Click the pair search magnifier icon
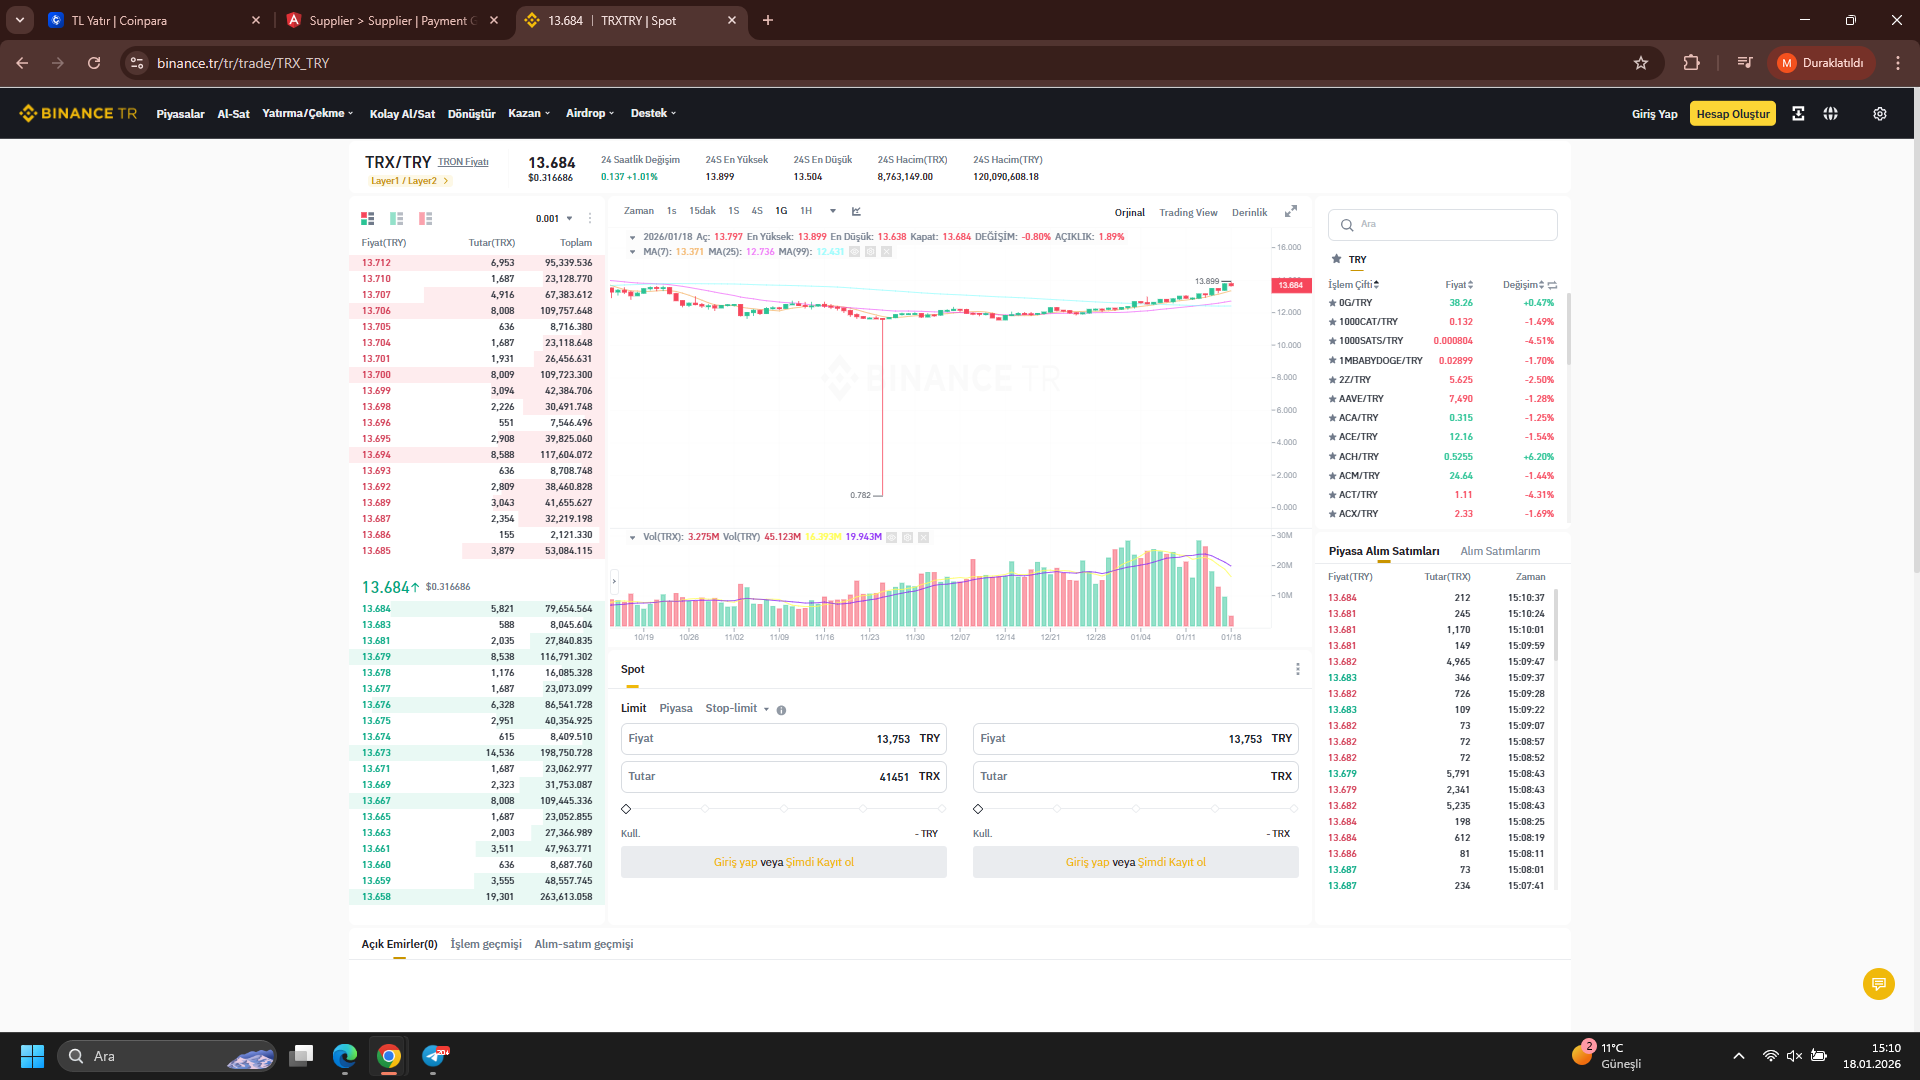1920x1080 pixels. pos(1347,225)
